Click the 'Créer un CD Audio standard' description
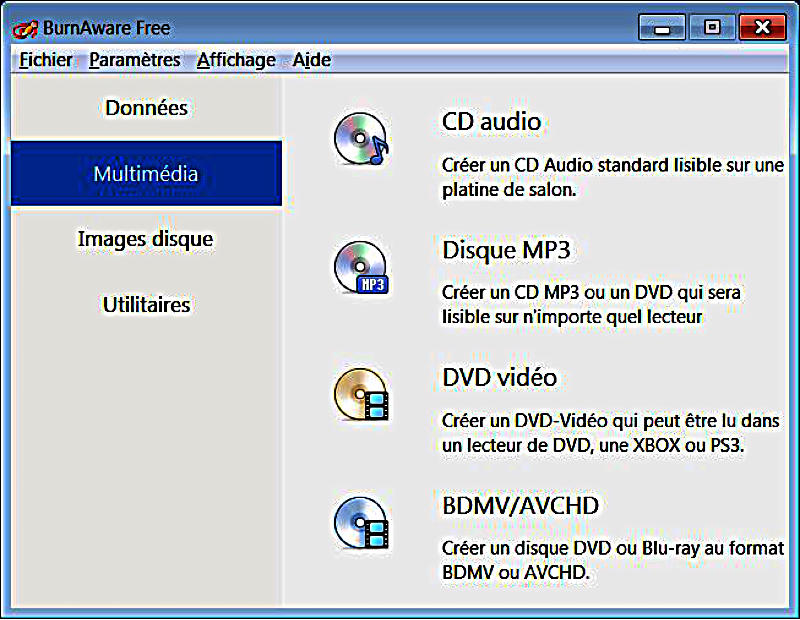The image size is (800, 620). 613,178
